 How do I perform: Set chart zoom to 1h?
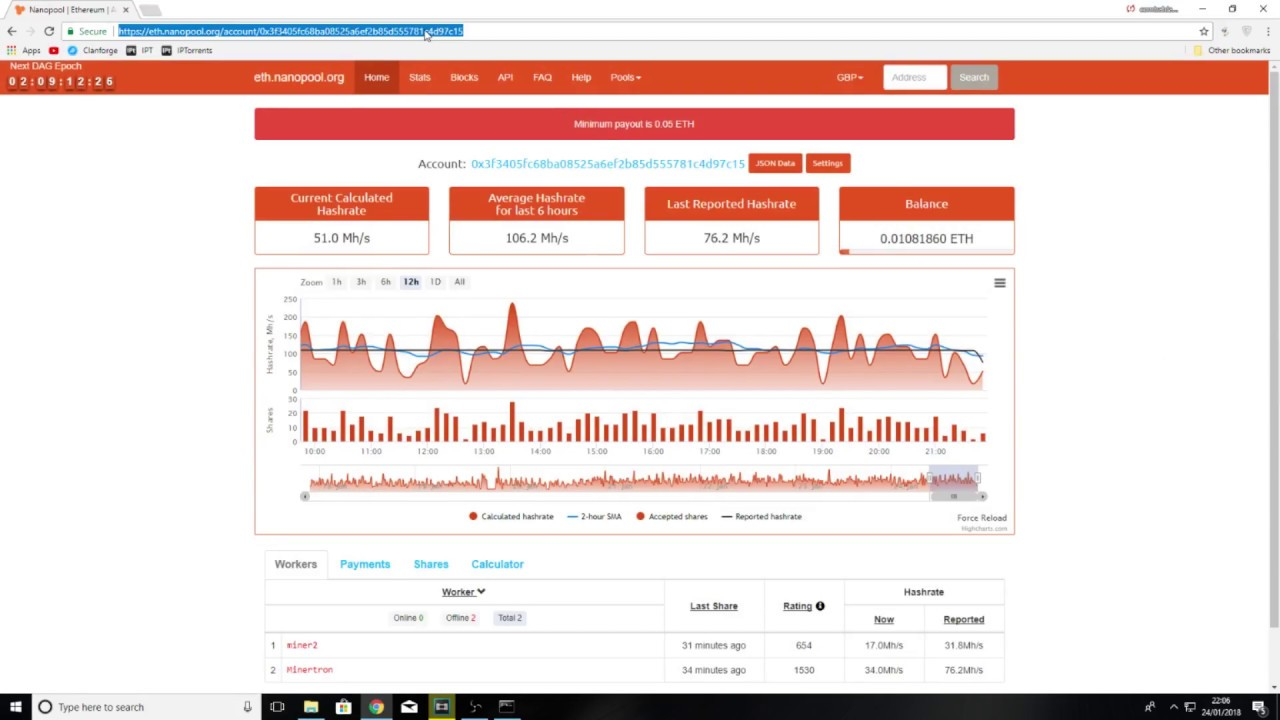pyautogui.click(x=337, y=282)
